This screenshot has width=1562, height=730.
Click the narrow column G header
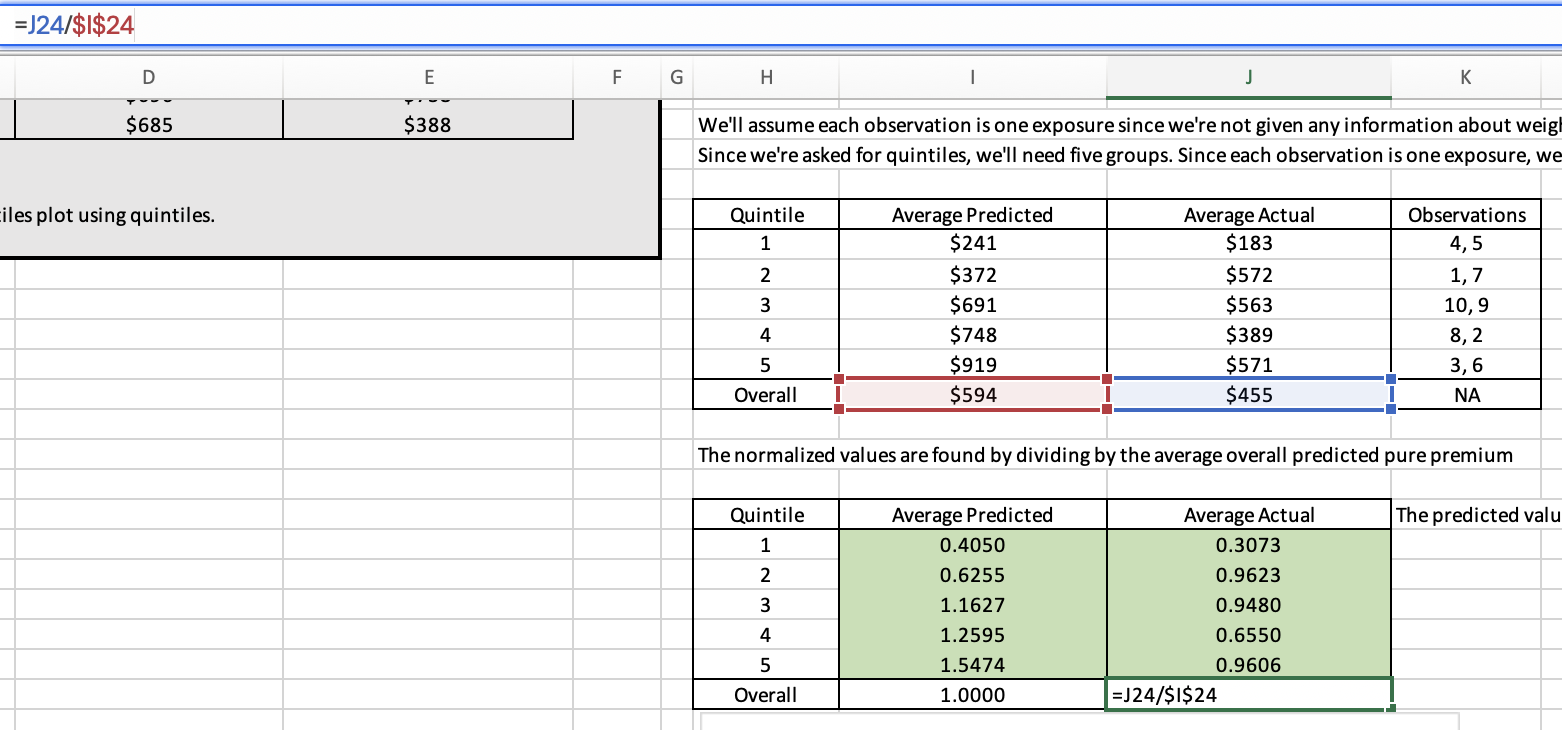pyautogui.click(x=676, y=76)
